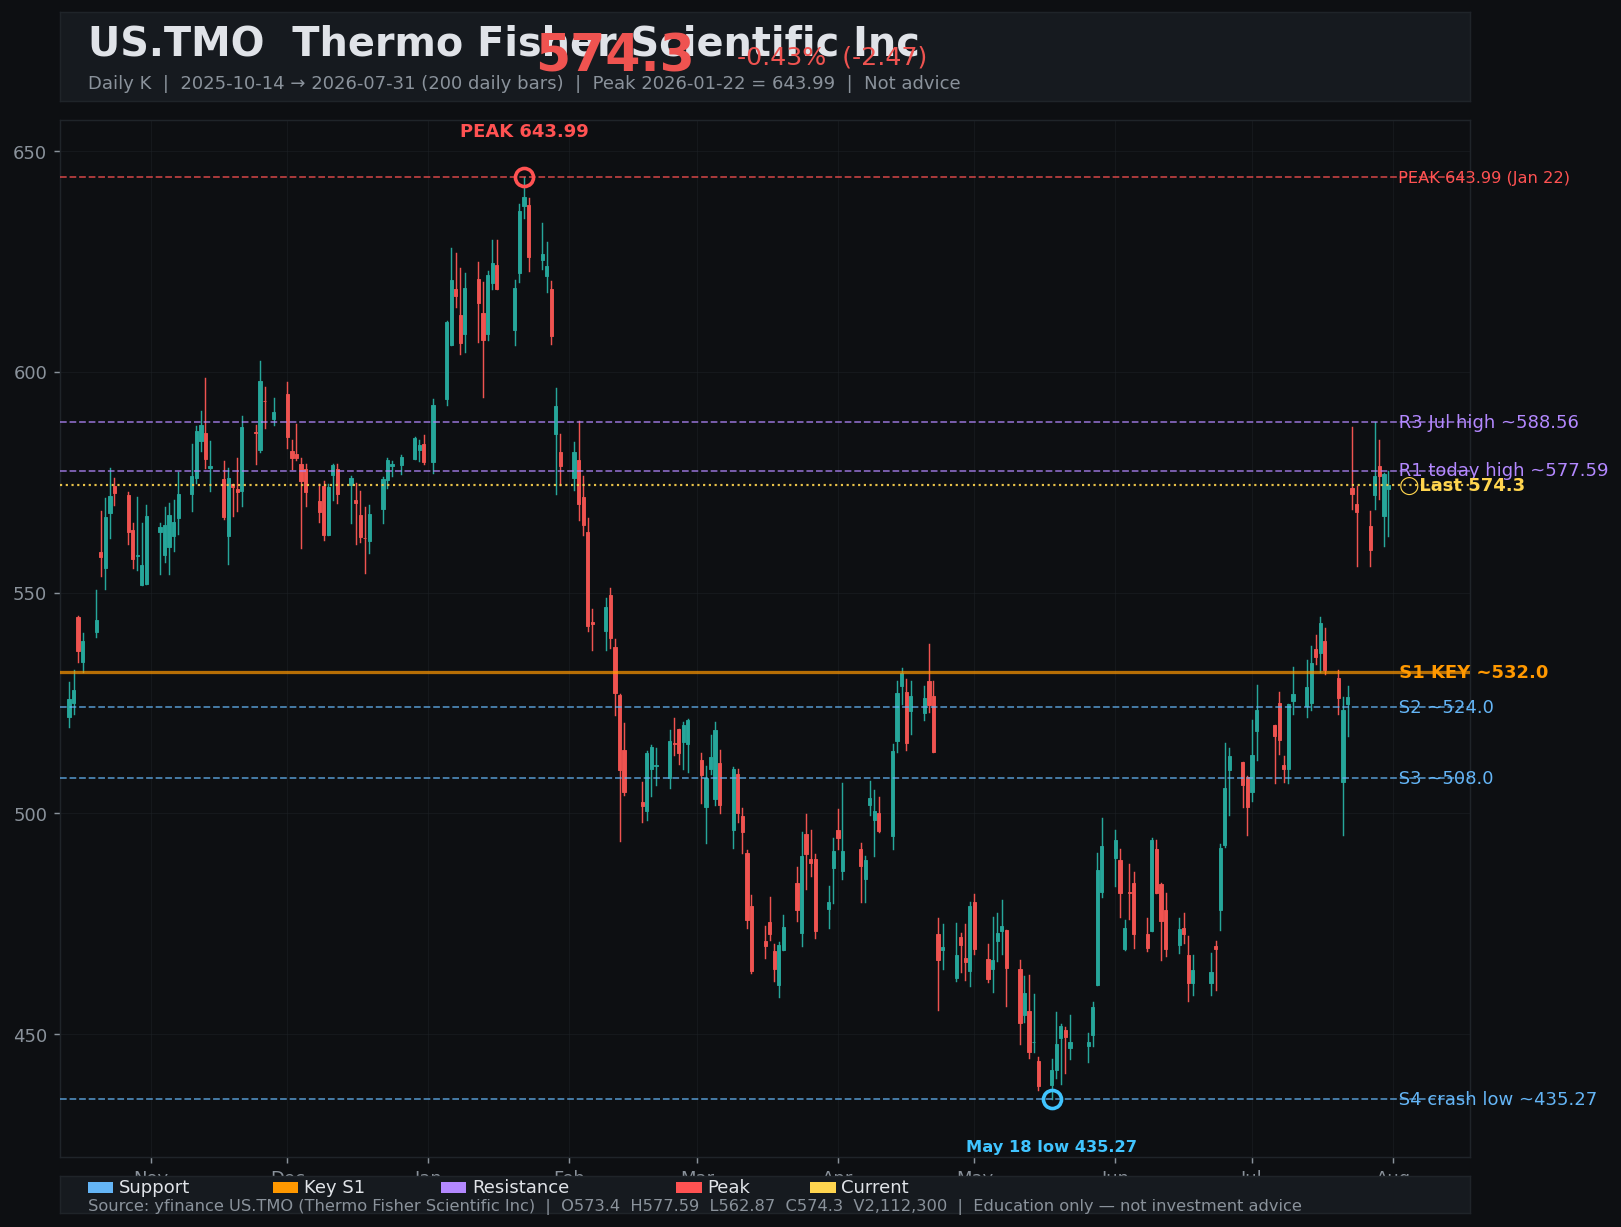
Task: Click the bold "PEAK 643.99" annotation above the peak
Action: point(524,131)
